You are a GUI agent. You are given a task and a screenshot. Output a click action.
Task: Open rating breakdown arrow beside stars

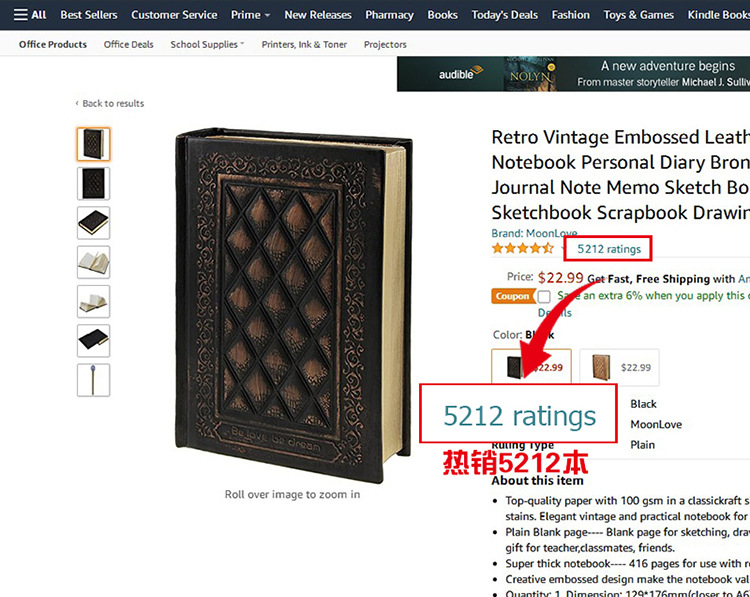(561, 249)
